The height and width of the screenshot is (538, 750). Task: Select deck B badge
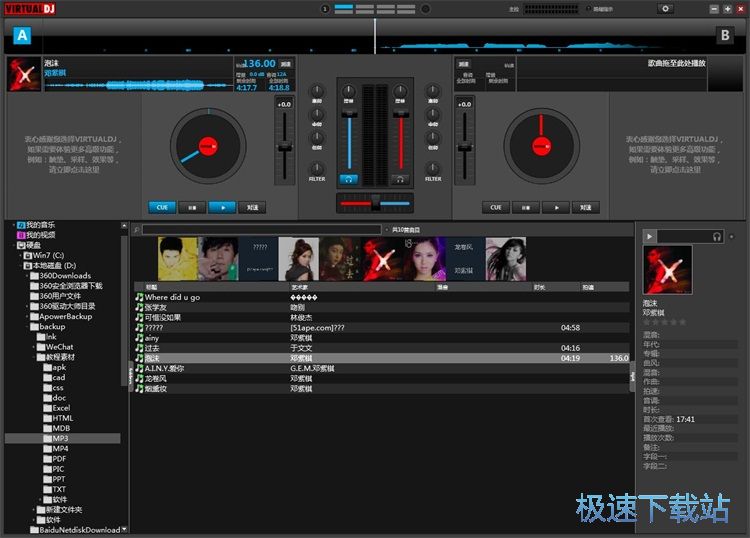coord(725,35)
